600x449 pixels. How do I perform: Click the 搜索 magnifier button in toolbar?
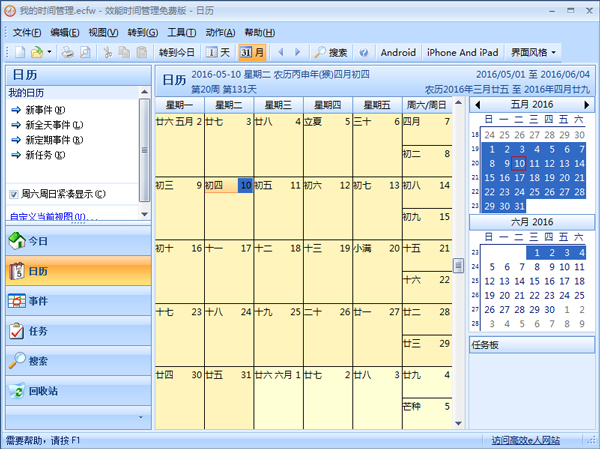(330, 52)
